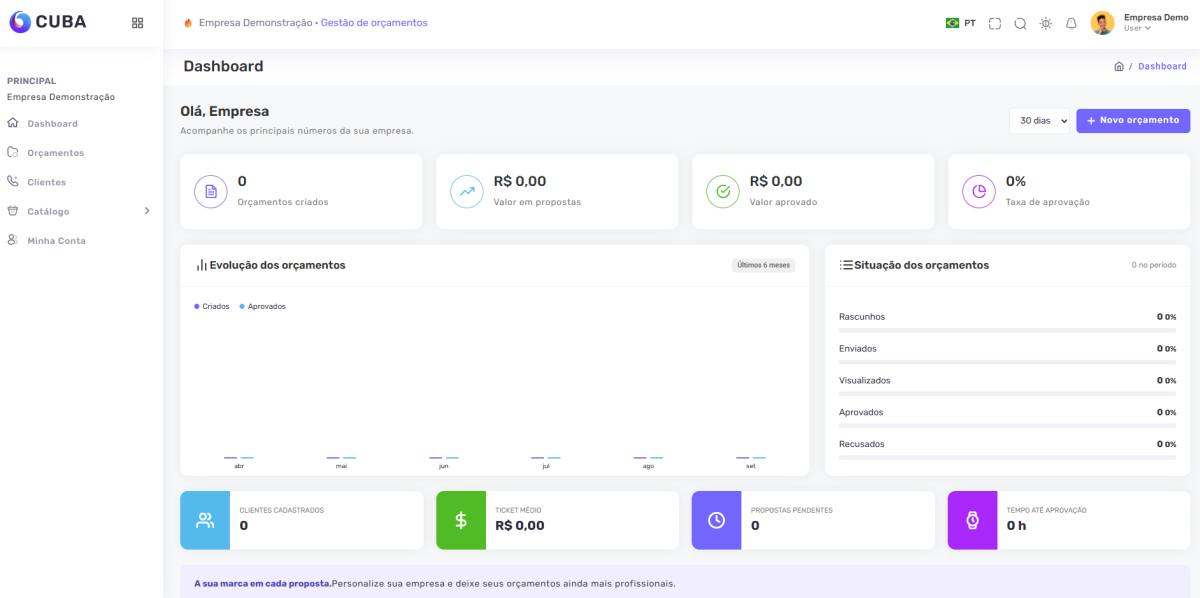Open the search magnifier icon
Screen dimensions: 1200x598
coord(1020,23)
